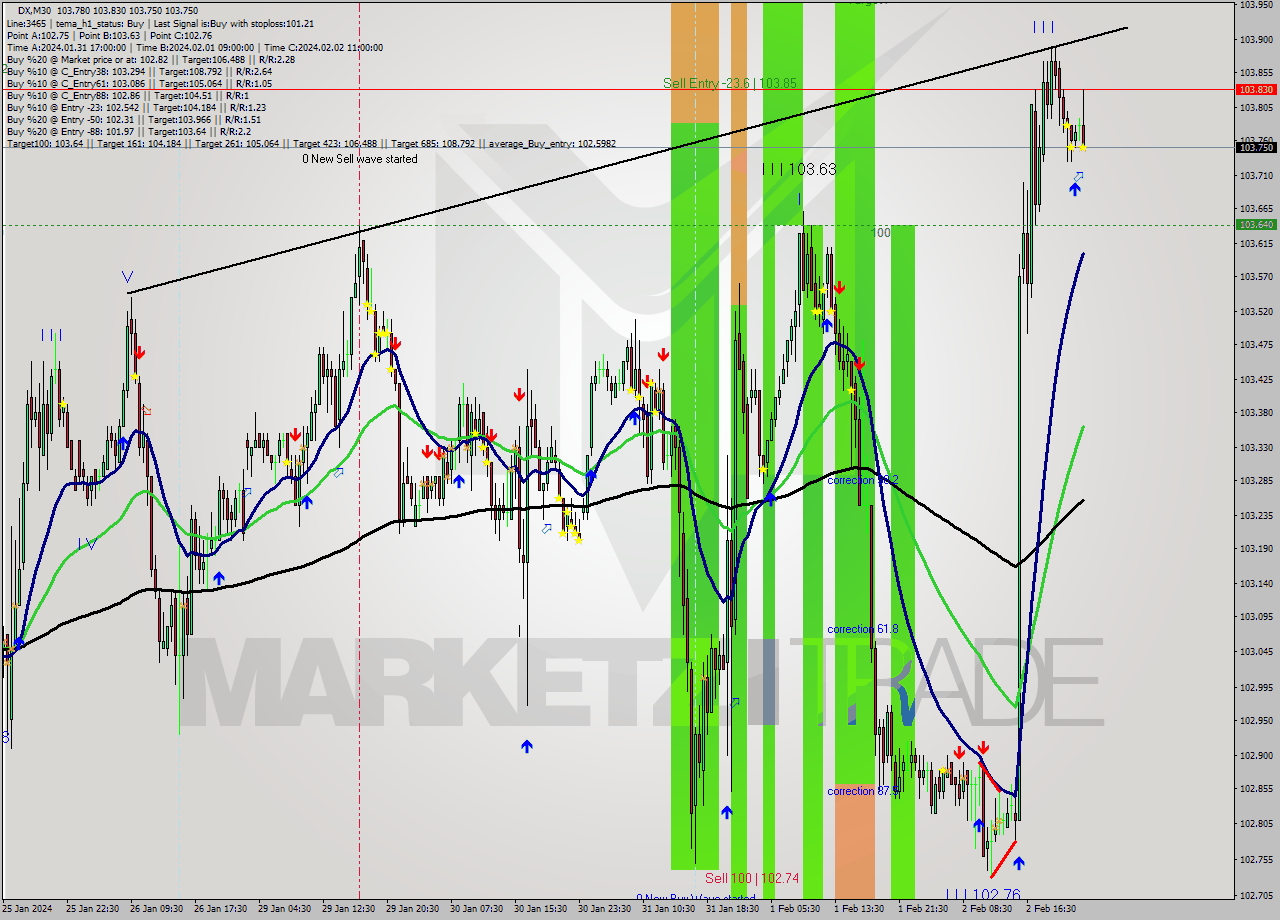Click the '1 Feb 13:30' time axis label
Image resolution: width=1280 pixels, height=920 pixels.
[859, 909]
